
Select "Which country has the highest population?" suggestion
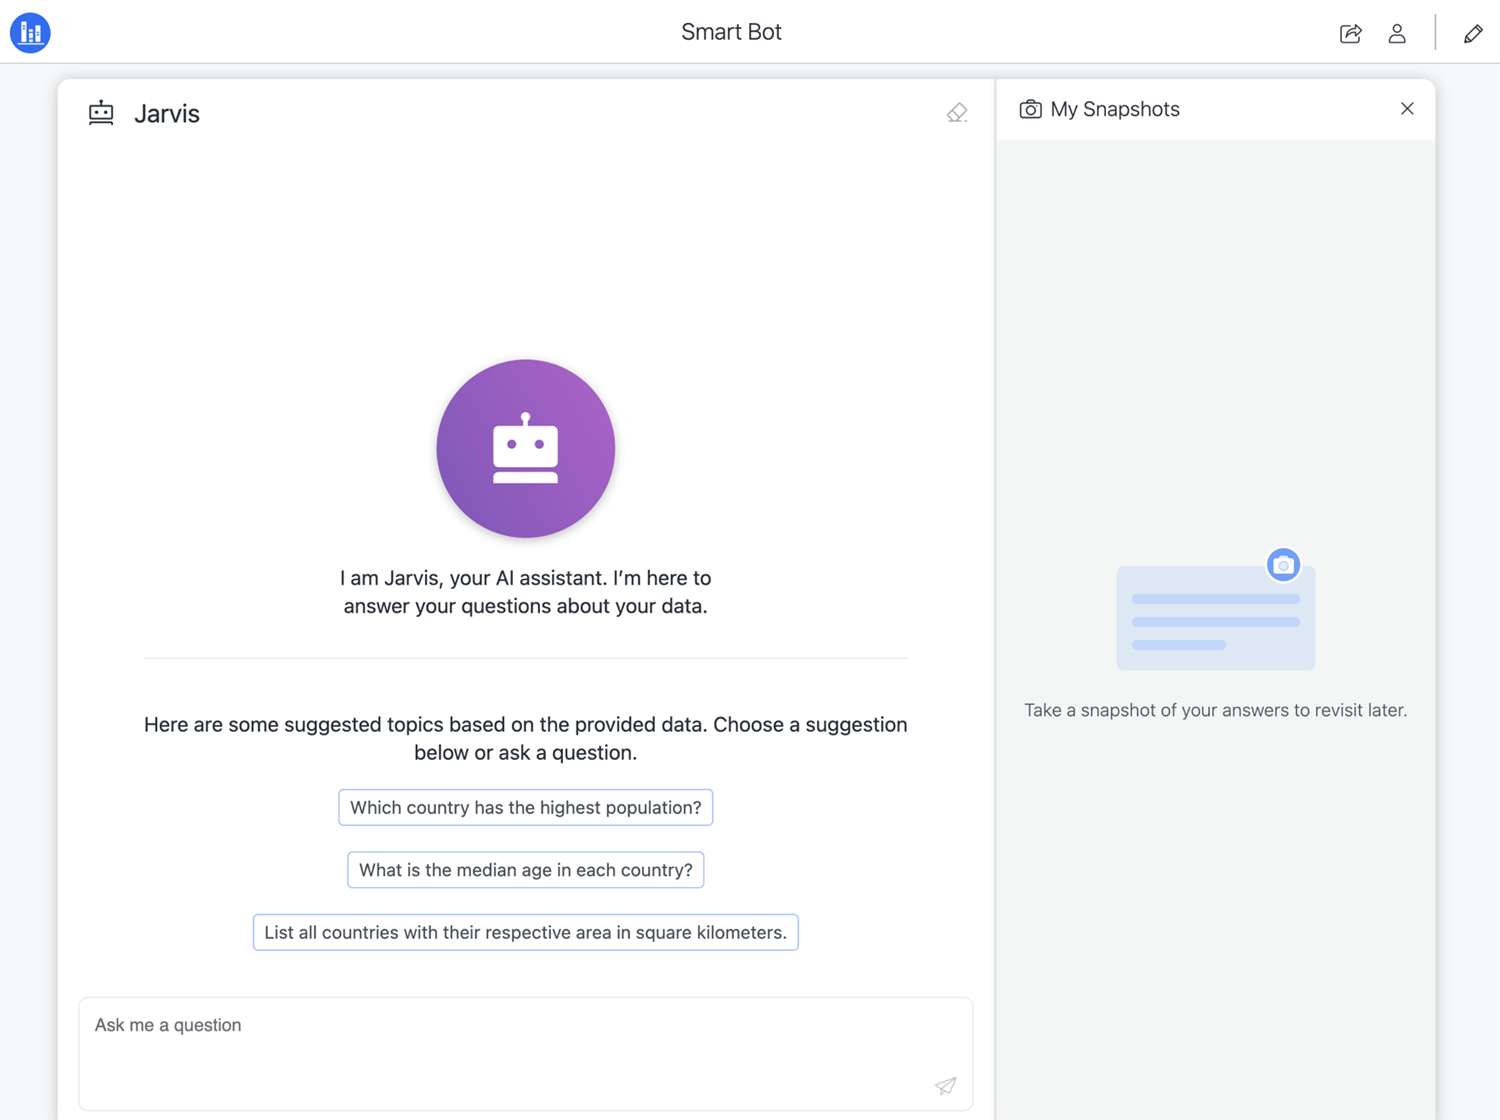pyautogui.click(x=525, y=807)
